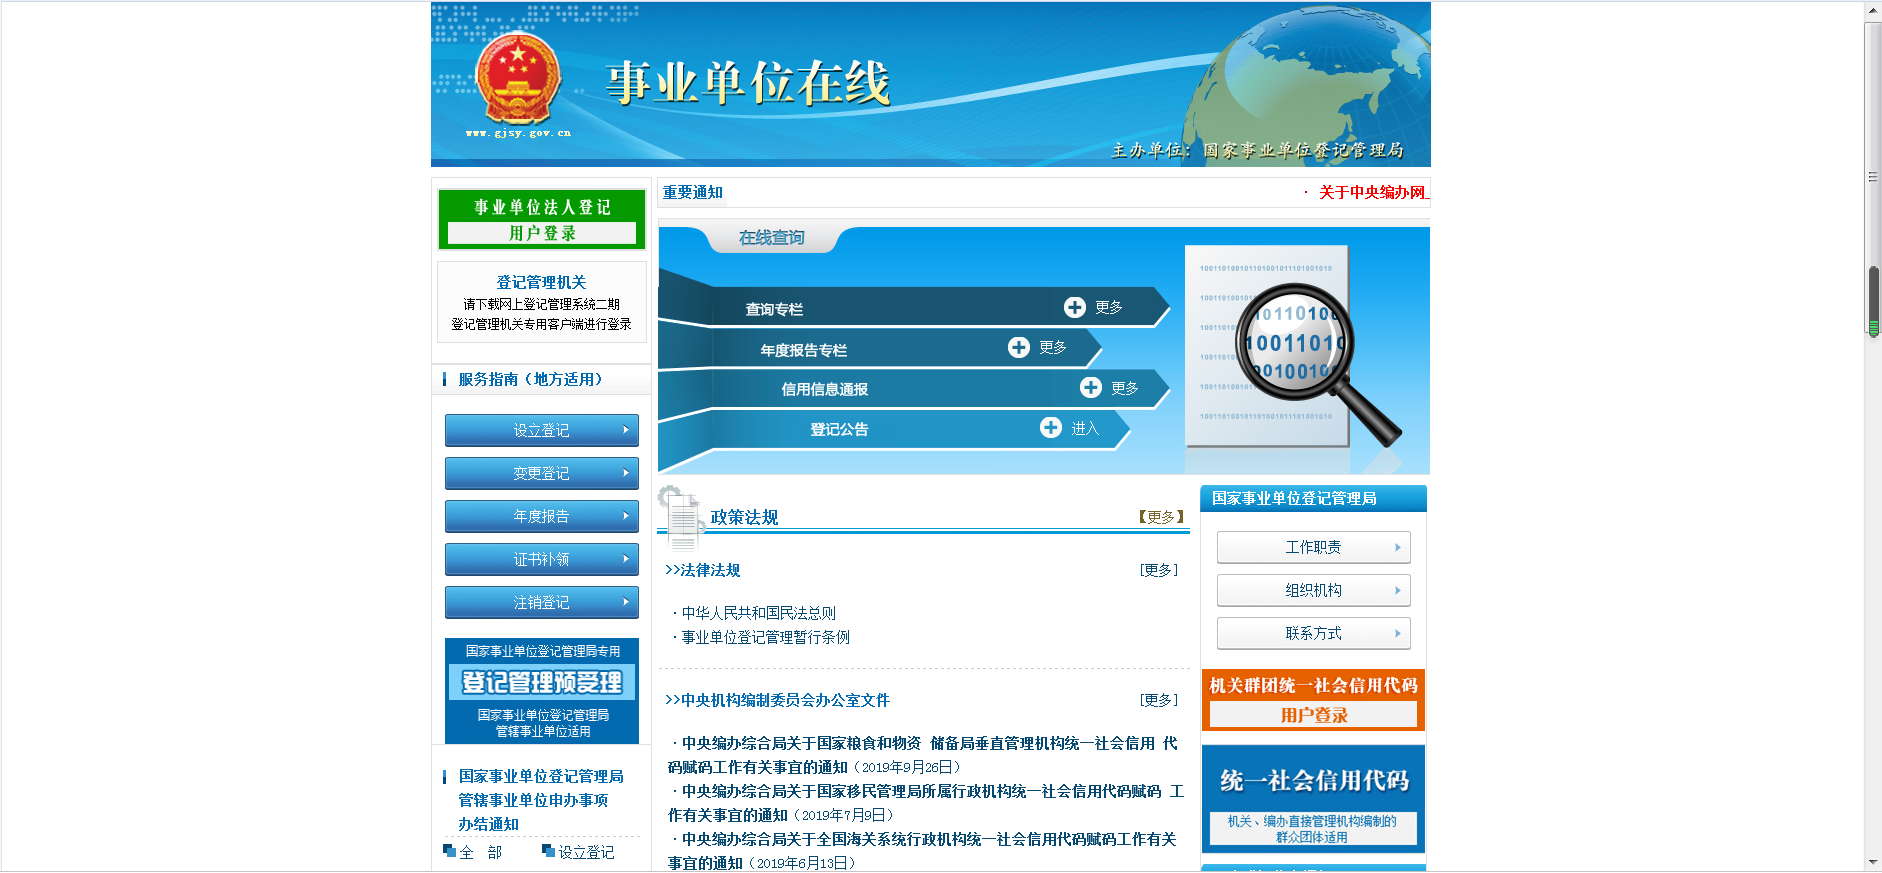Click the small icon before 全 部
The width and height of the screenshot is (1882, 873).
click(449, 851)
